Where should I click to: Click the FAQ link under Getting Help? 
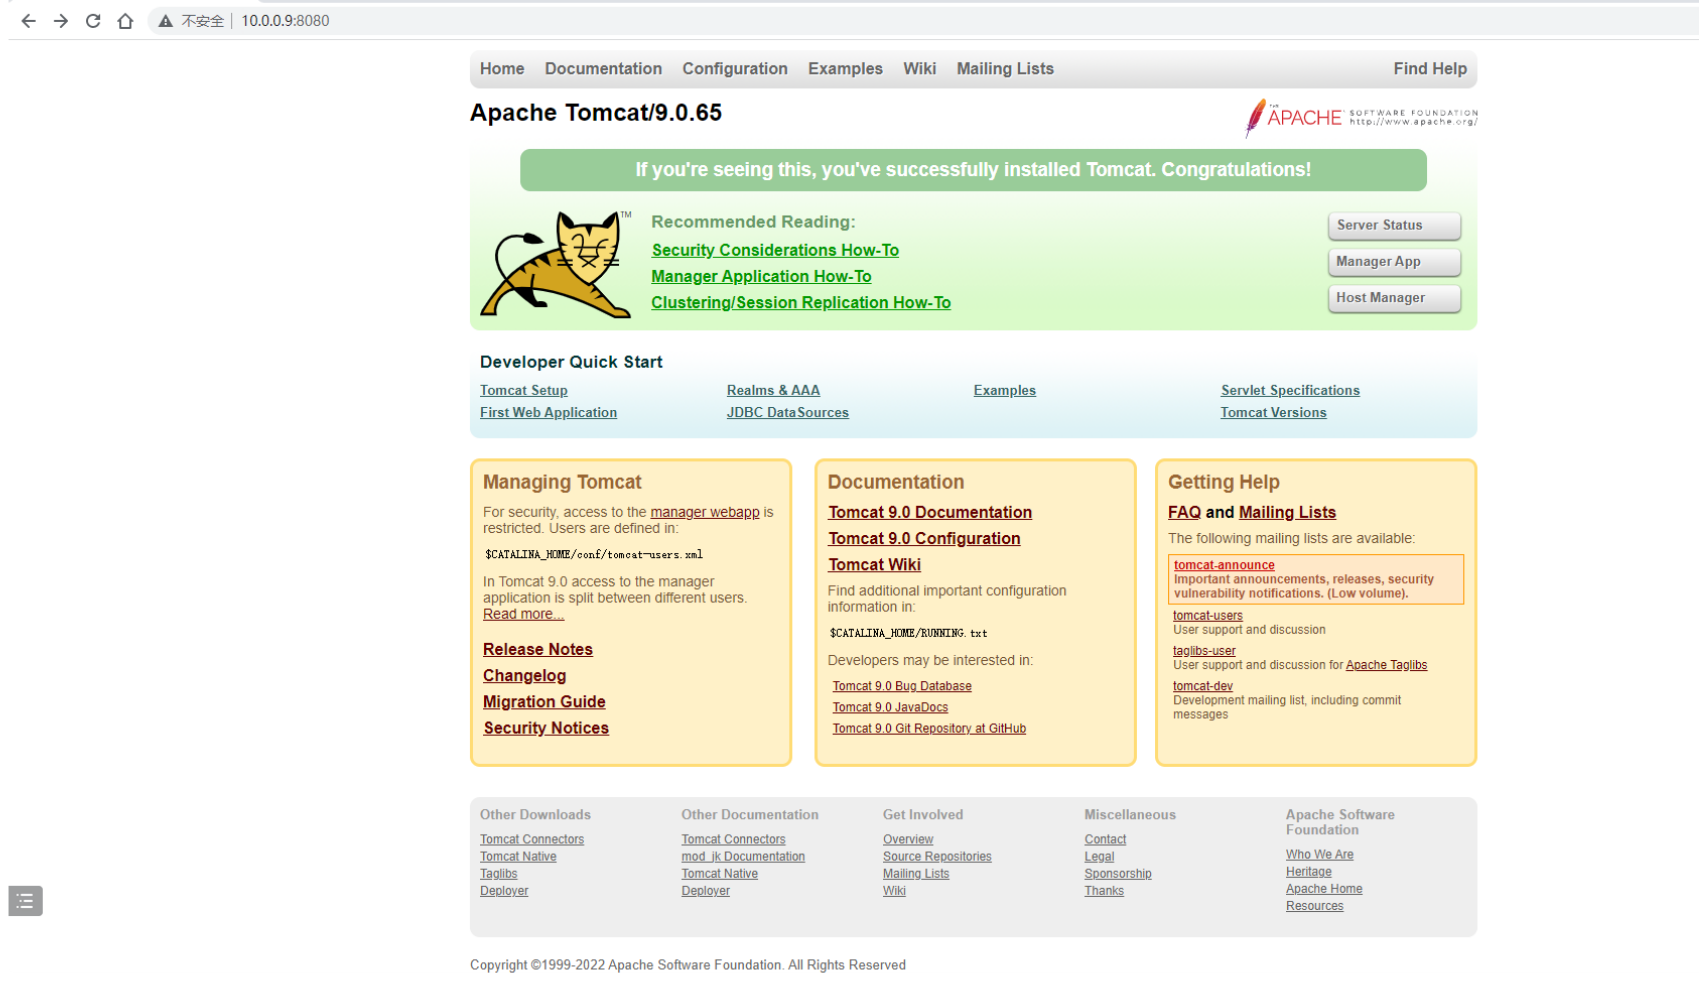[1184, 512]
